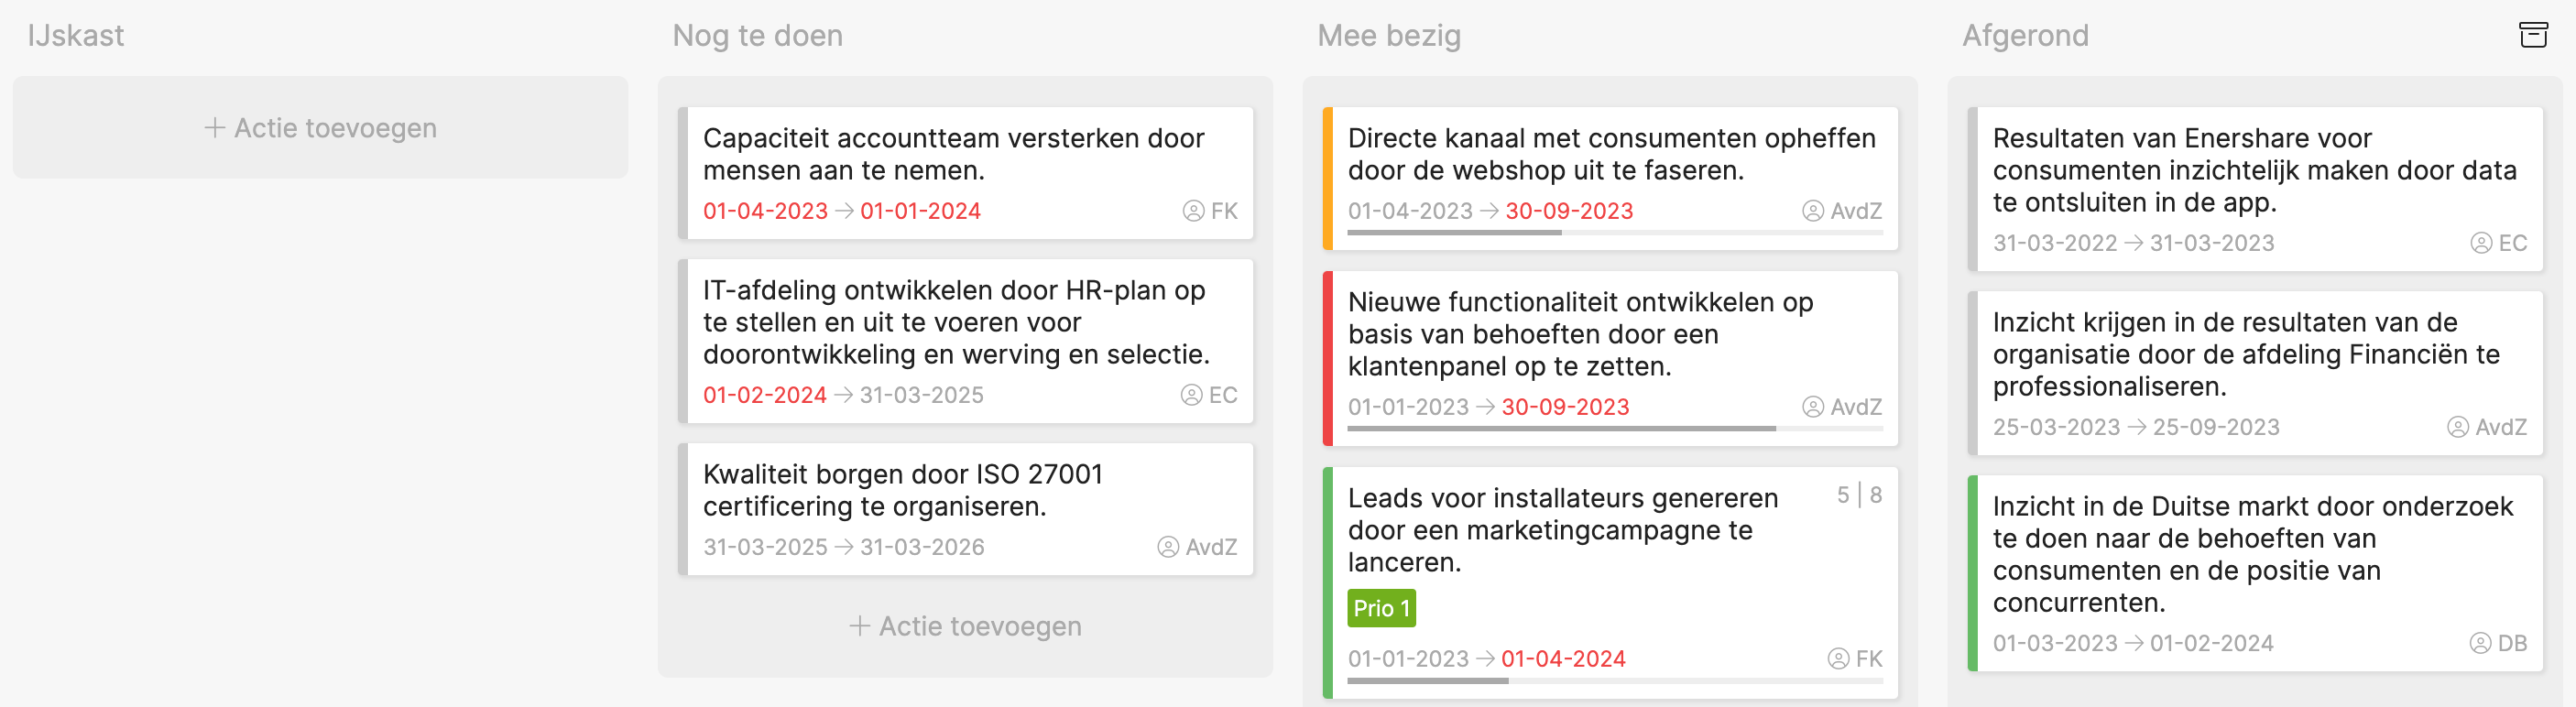Image resolution: width=2576 pixels, height=707 pixels.
Task: Click EC assignee icon on Enershare card
Action: [x=2481, y=243]
